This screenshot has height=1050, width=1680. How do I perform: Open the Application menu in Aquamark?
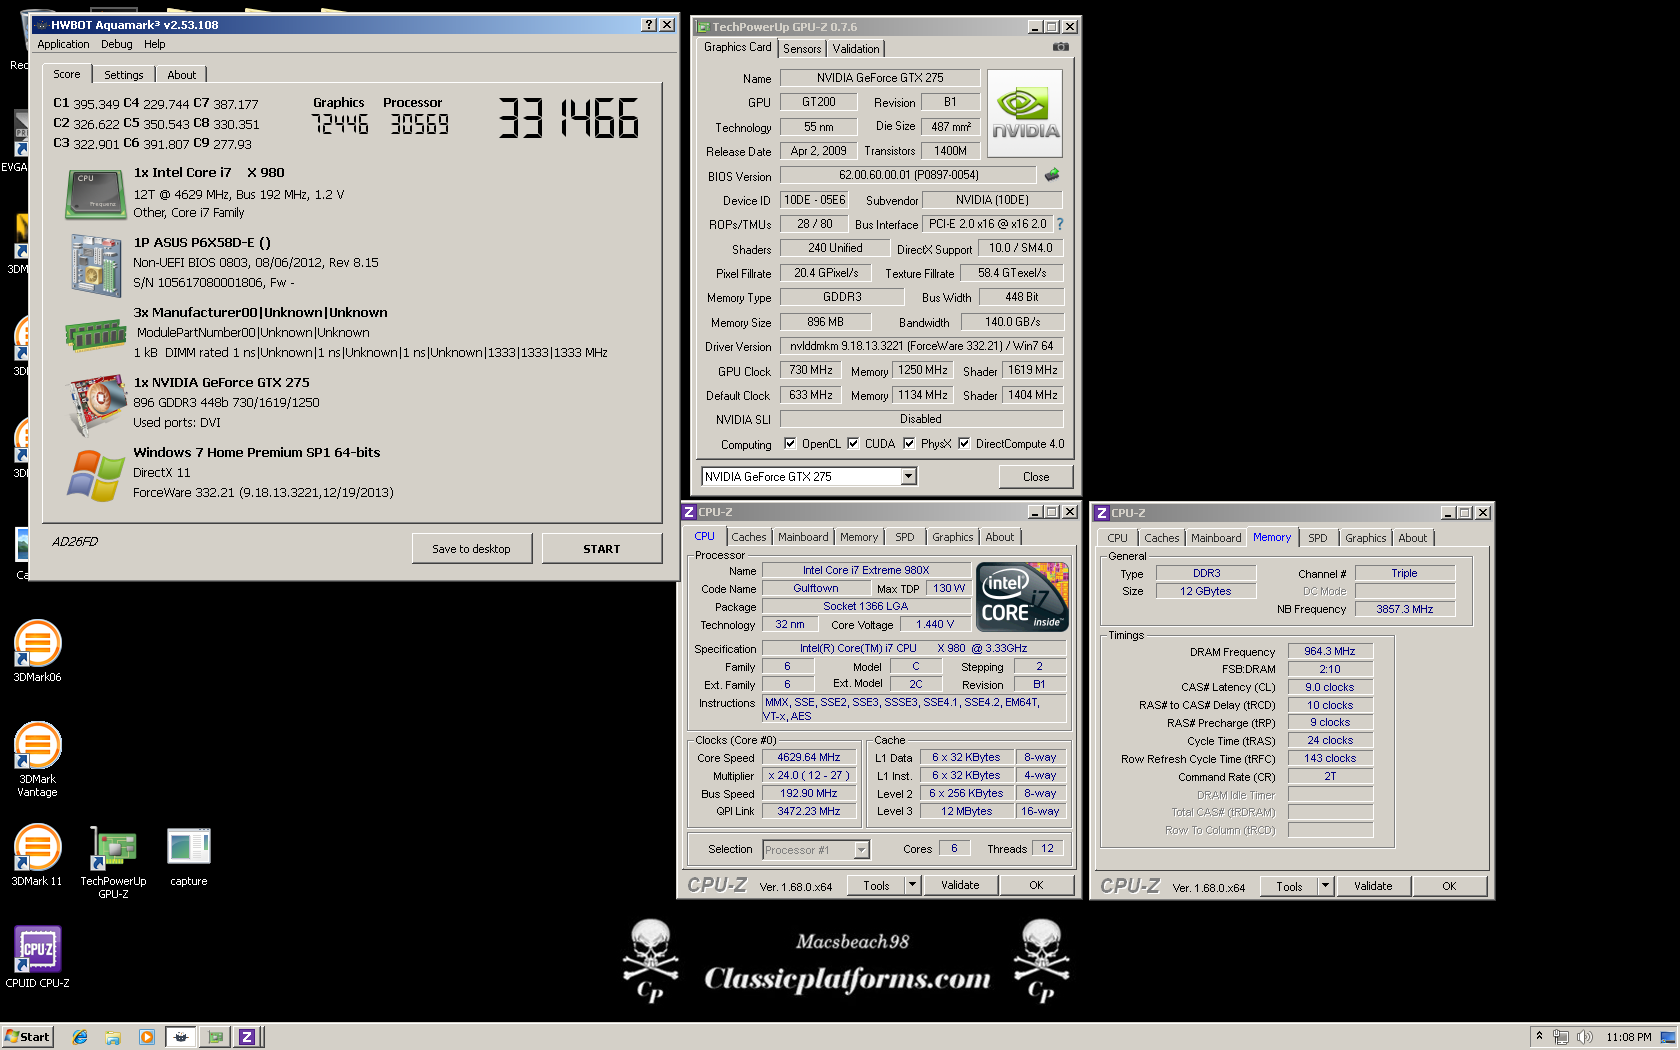click(63, 44)
